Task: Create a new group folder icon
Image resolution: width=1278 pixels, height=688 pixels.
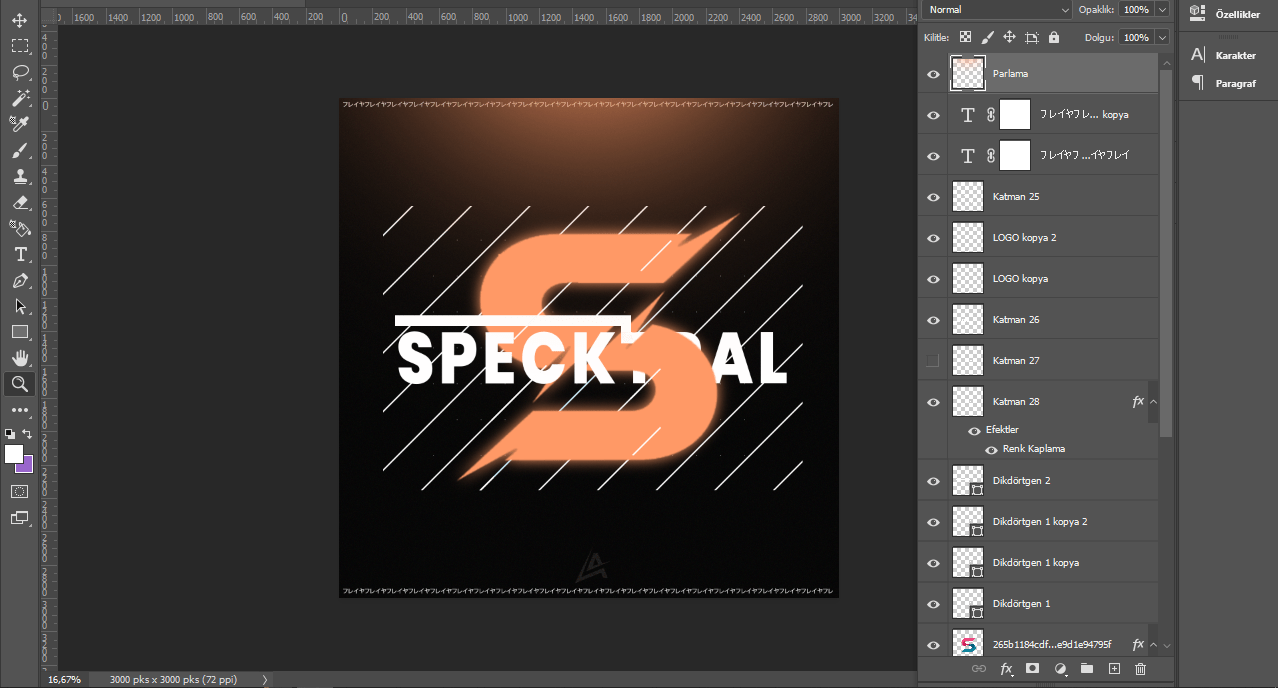Action: (1087, 668)
